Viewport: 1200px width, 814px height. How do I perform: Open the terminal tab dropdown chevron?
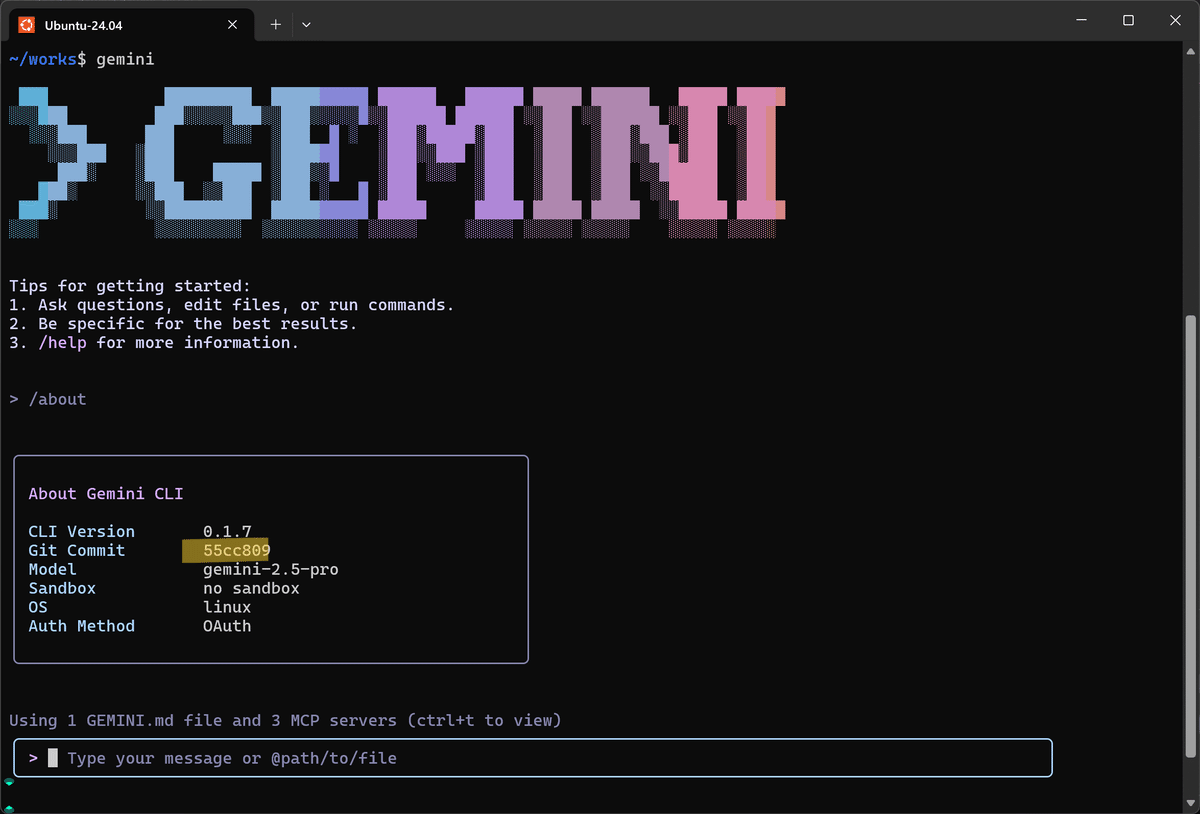[306, 24]
